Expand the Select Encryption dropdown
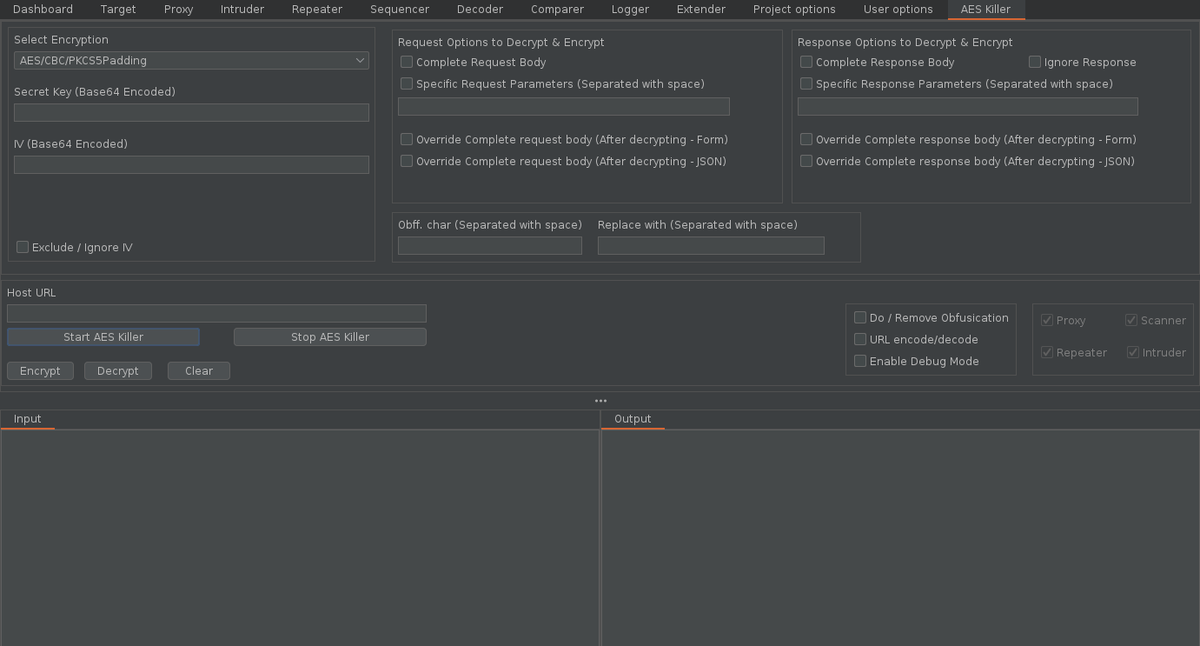This screenshot has width=1200, height=646. tap(192, 61)
